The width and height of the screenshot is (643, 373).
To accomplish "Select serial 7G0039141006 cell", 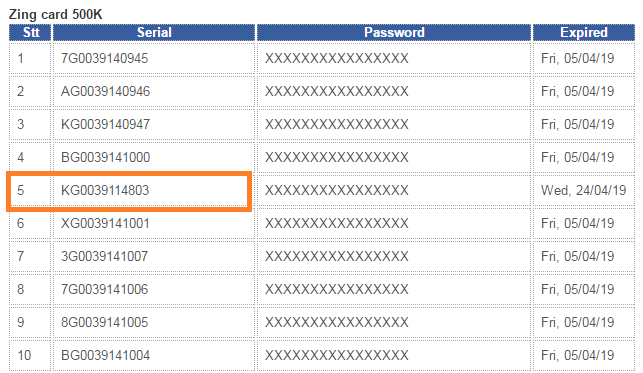I will [154, 289].
